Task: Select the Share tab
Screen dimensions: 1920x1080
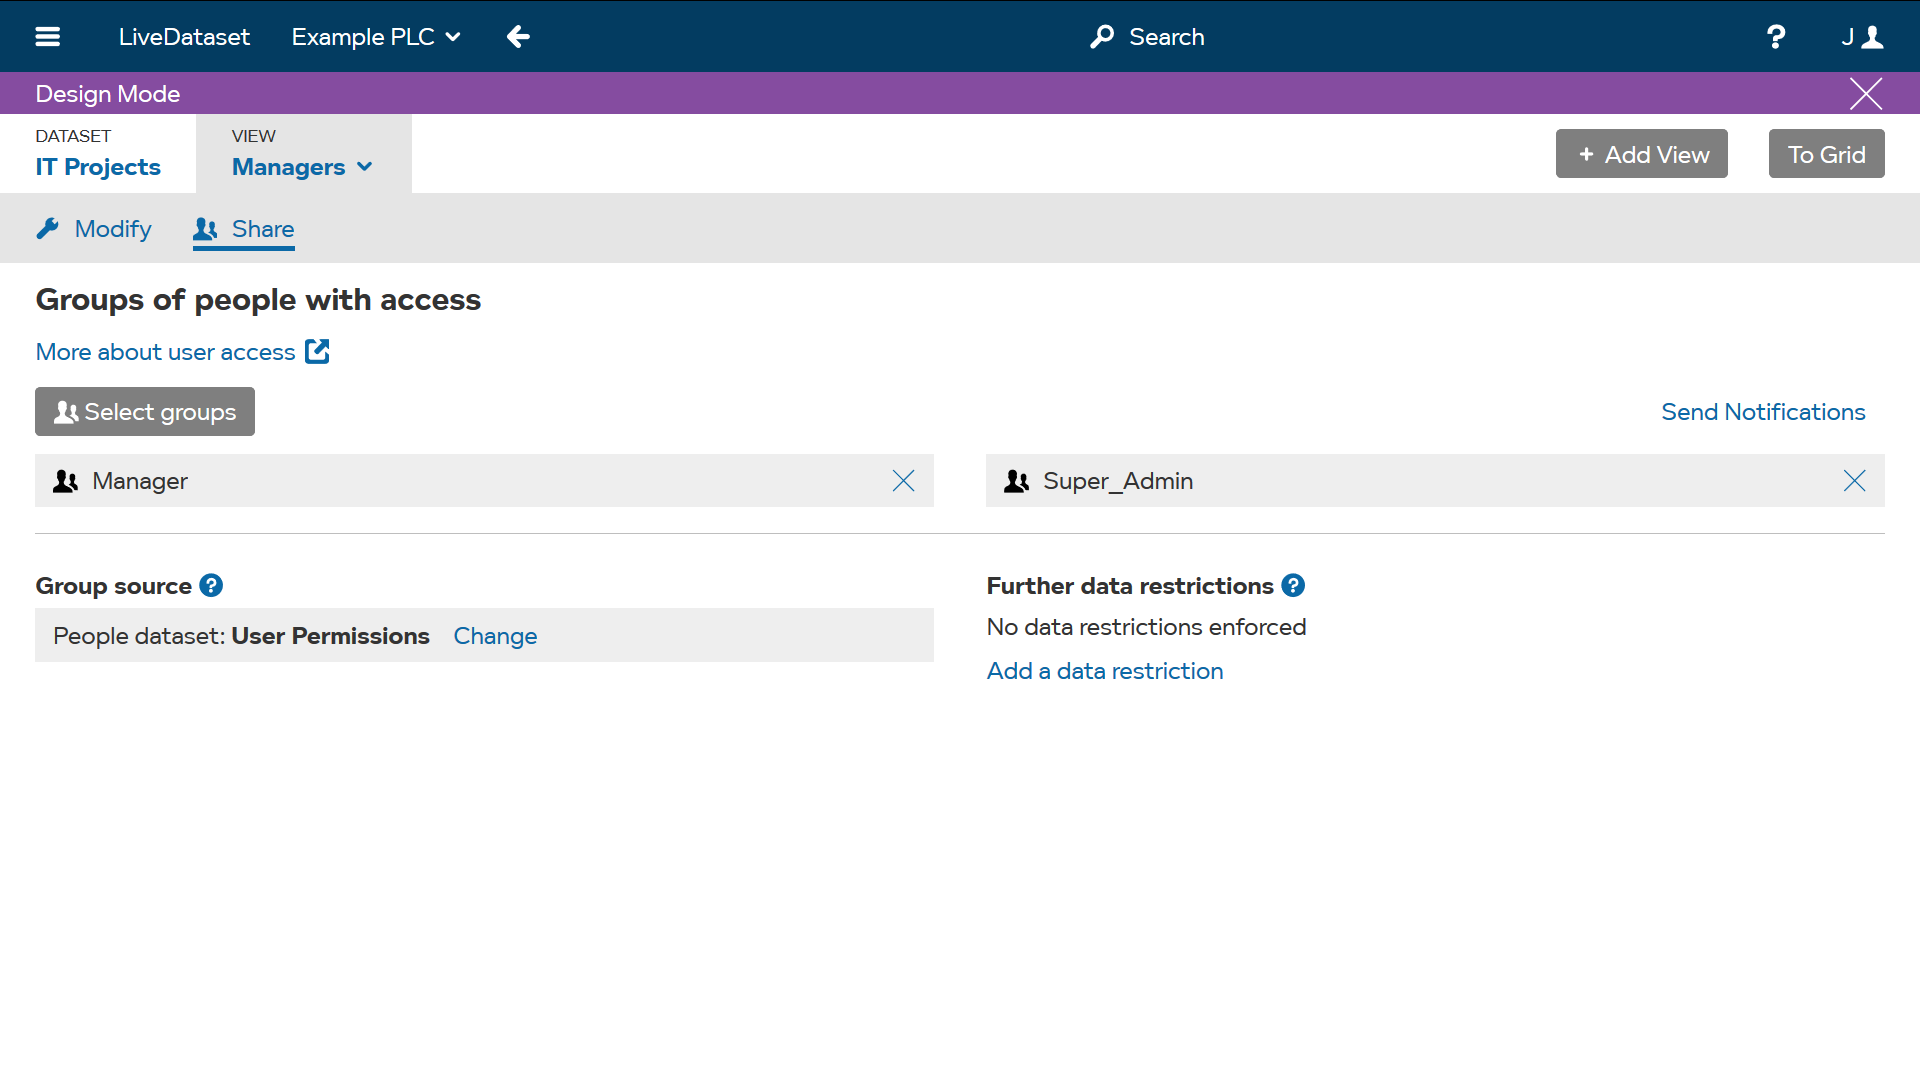Action: (244, 229)
